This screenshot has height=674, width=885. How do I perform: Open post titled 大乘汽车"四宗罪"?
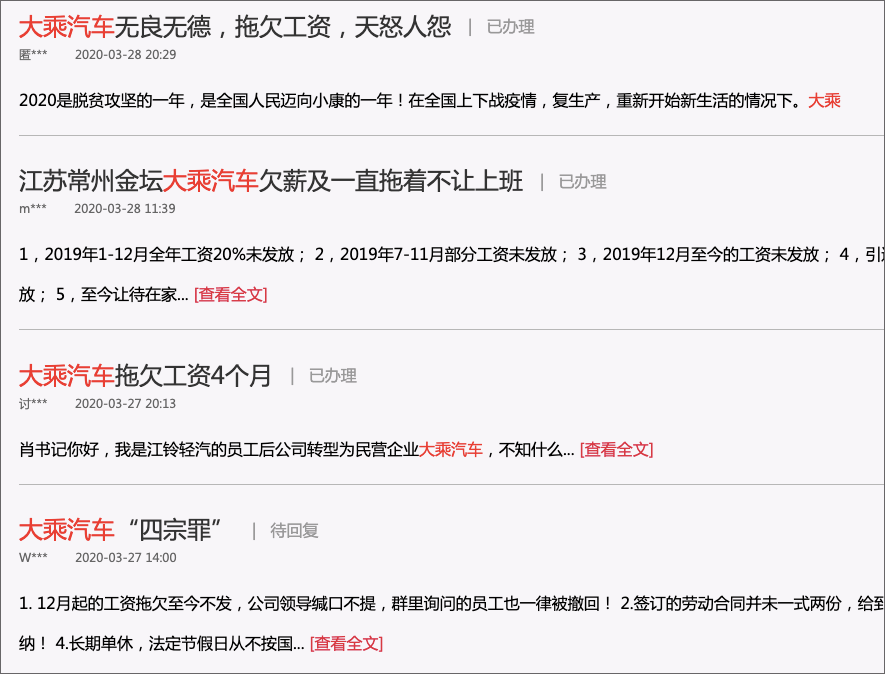point(120,530)
